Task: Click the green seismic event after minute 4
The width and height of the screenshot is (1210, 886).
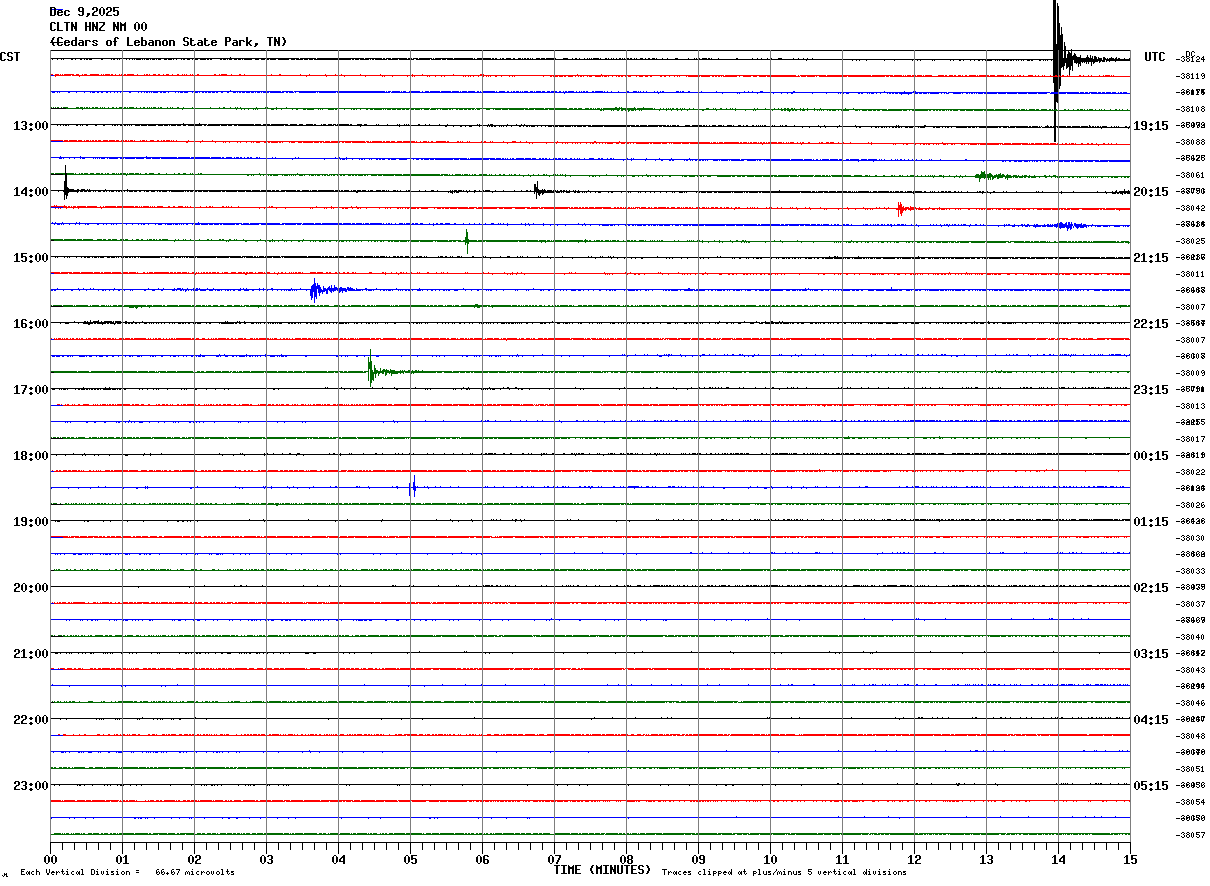Action: (371, 371)
